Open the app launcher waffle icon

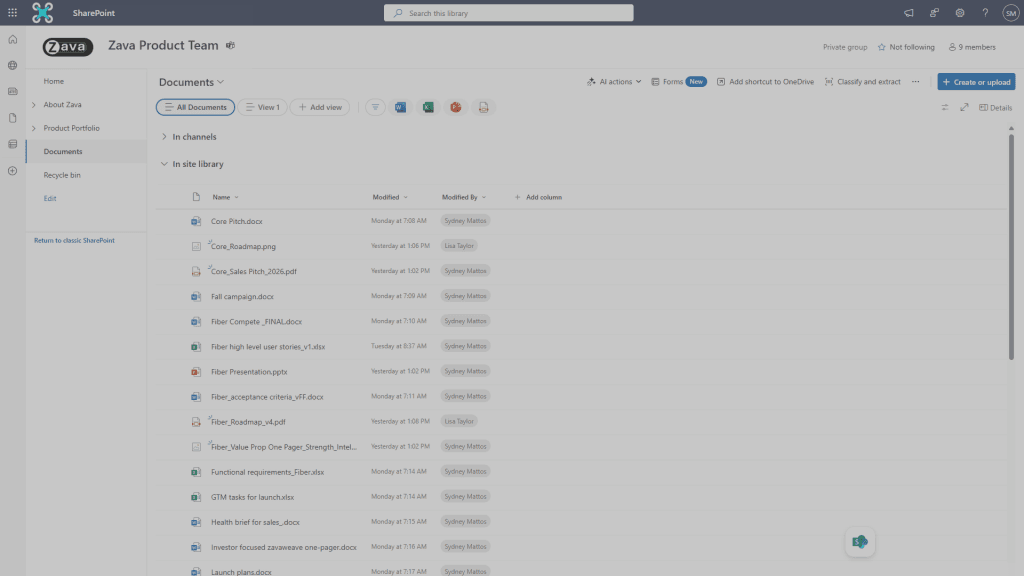click(x=12, y=12)
